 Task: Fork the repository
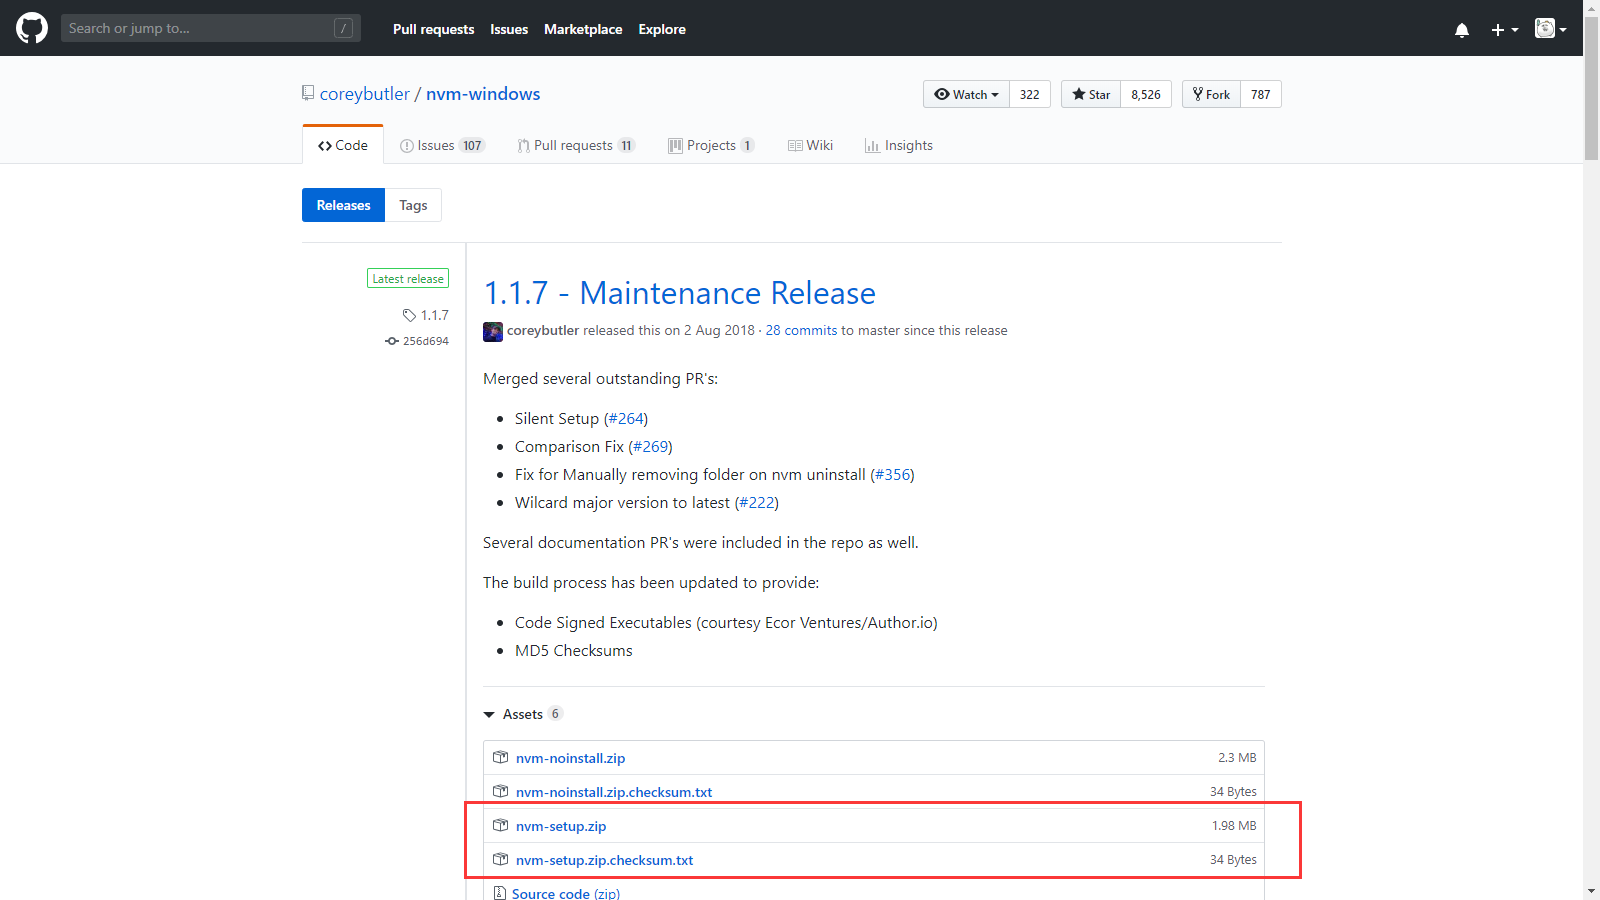pos(1211,94)
